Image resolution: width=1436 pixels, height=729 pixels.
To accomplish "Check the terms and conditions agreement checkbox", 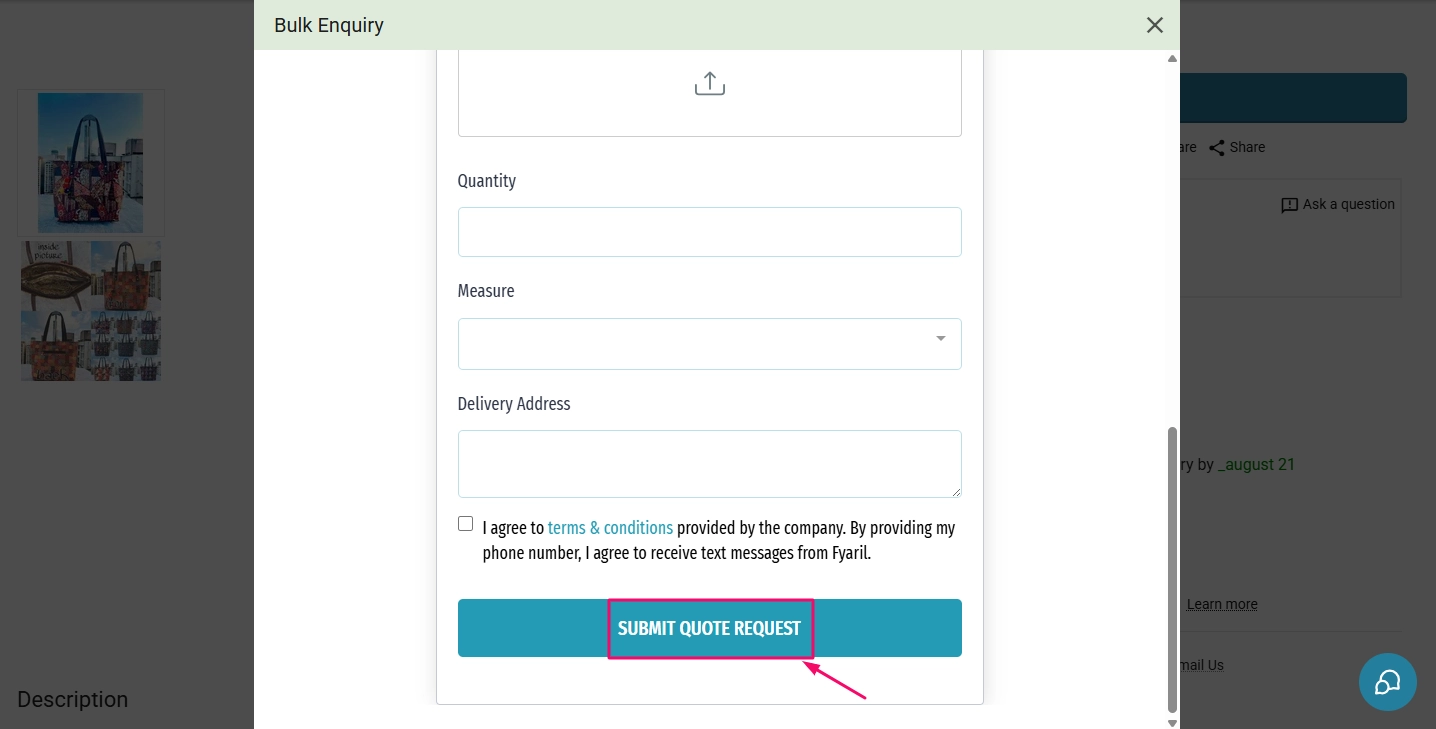I will [465, 523].
